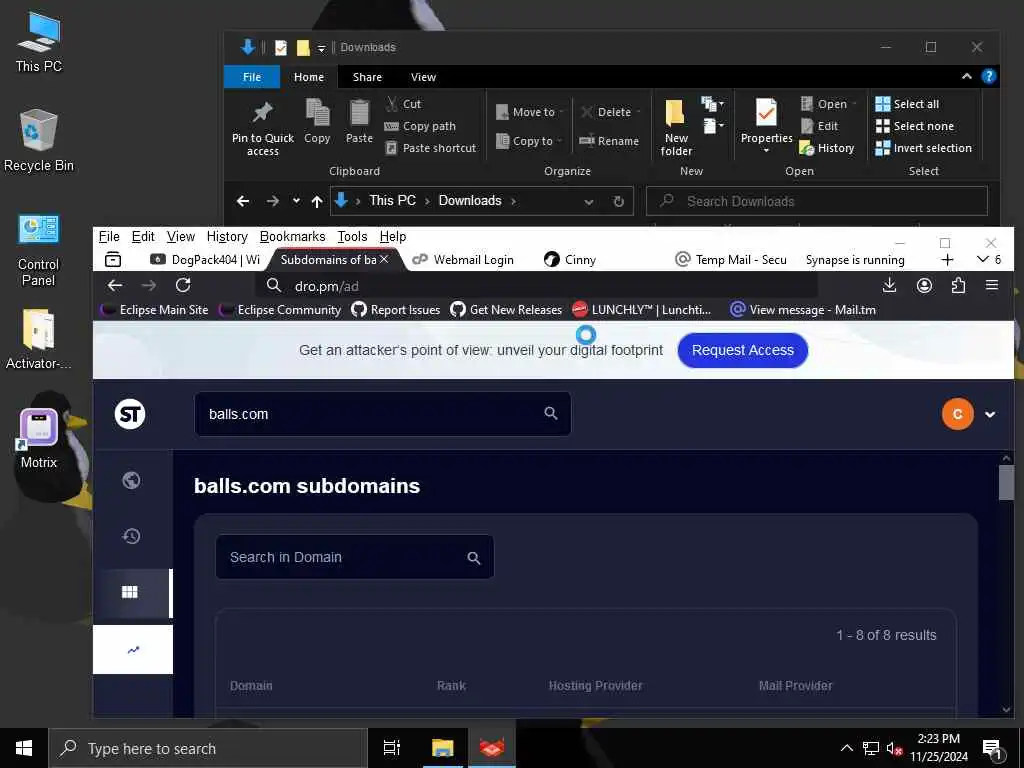Click the SecurityTrails ST logo
The height and width of the screenshot is (768, 1024).
pos(130,414)
